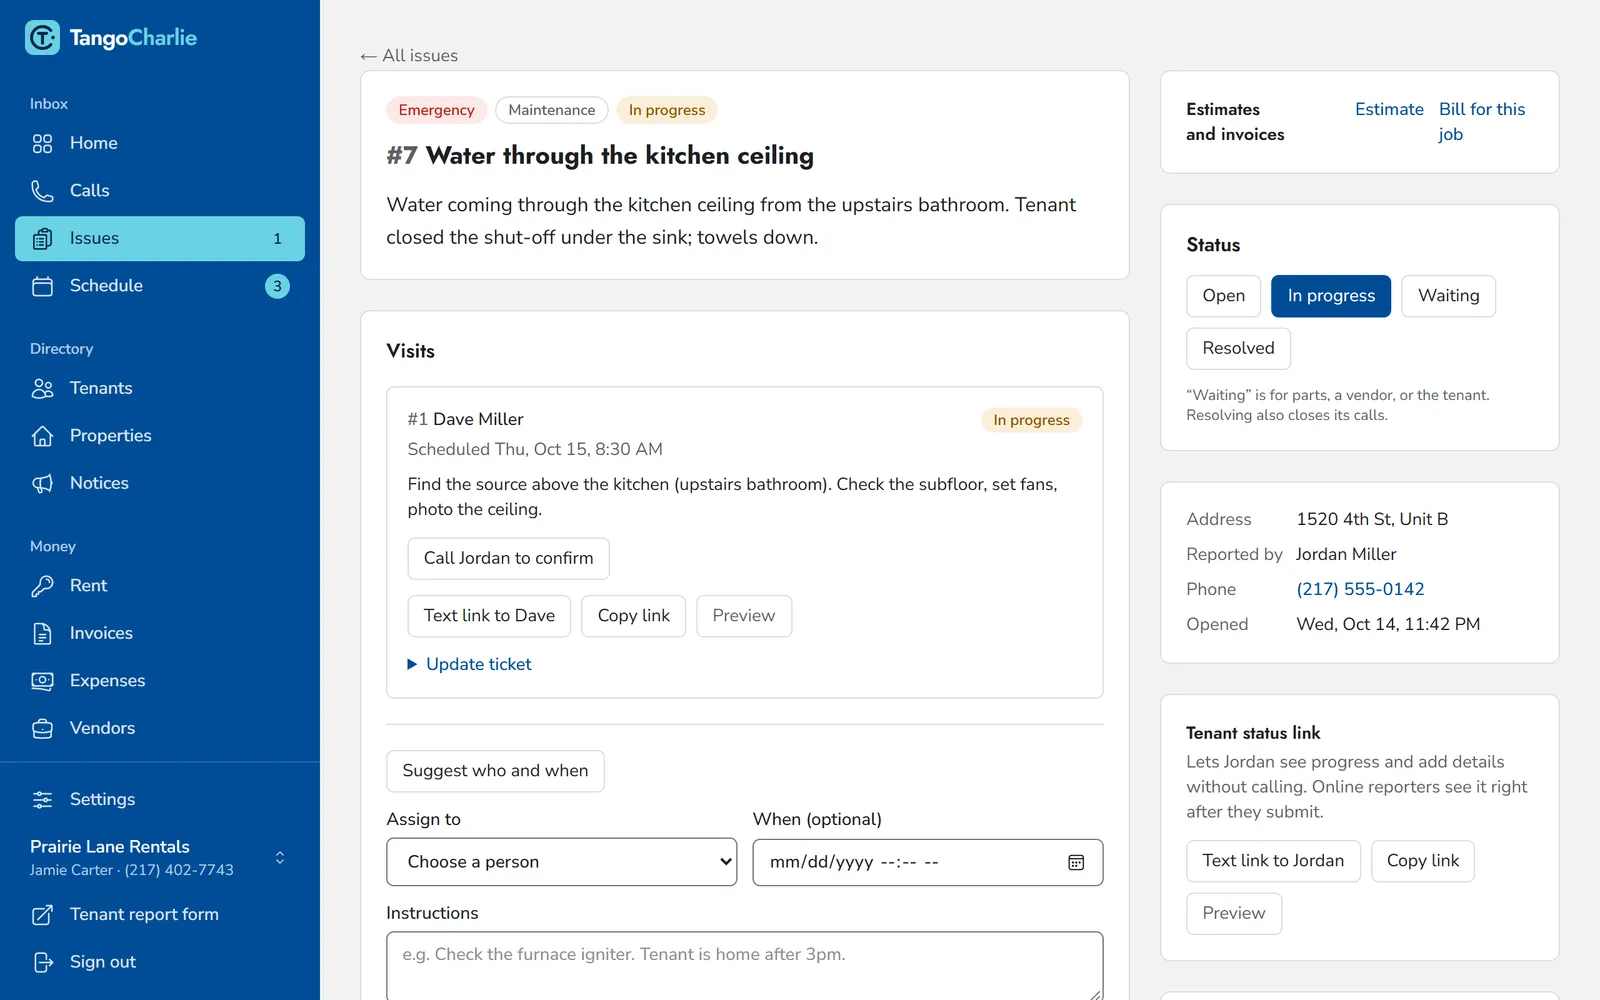Image resolution: width=1600 pixels, height=1000 pixels.
Task: Click the Home grid icon
Action: click(42, 144)
